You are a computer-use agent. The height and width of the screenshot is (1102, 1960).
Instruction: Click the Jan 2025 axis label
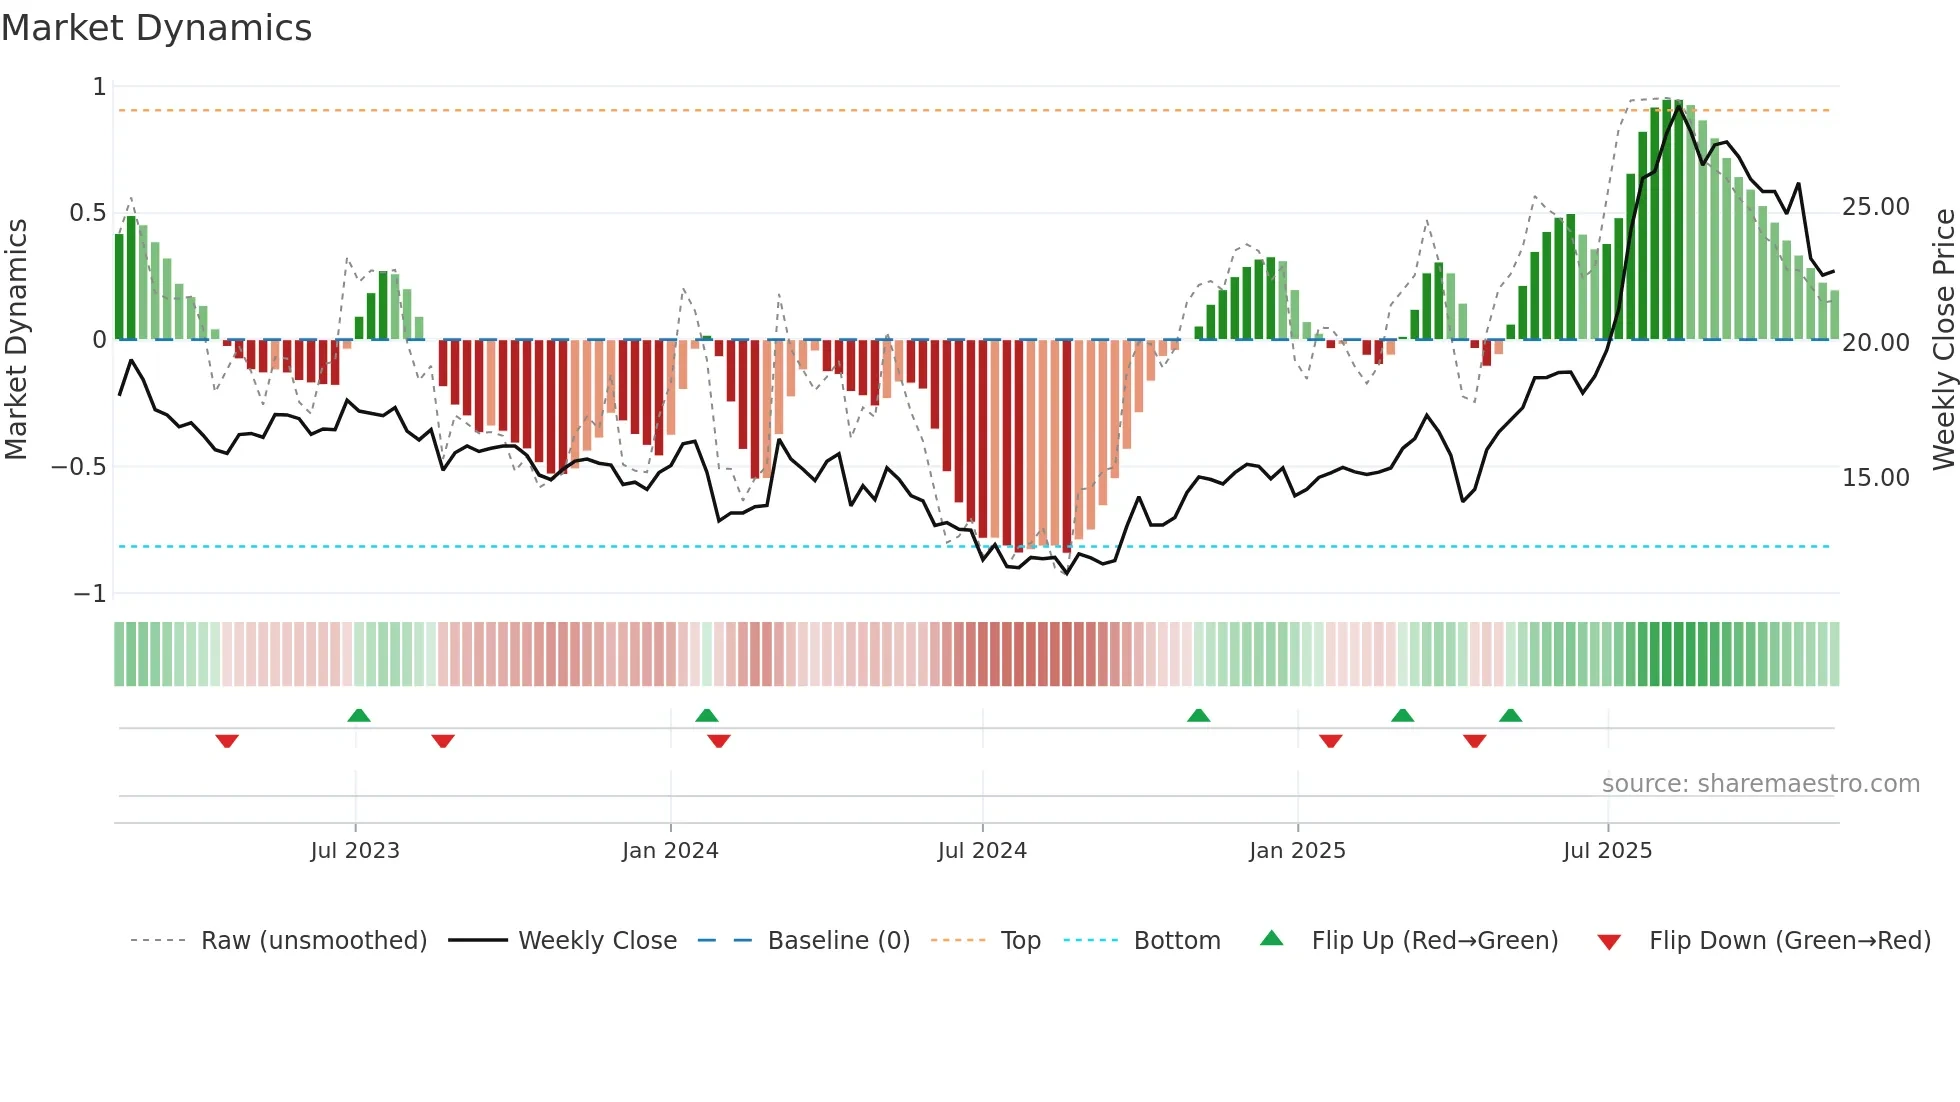(x=1297, y=851)
